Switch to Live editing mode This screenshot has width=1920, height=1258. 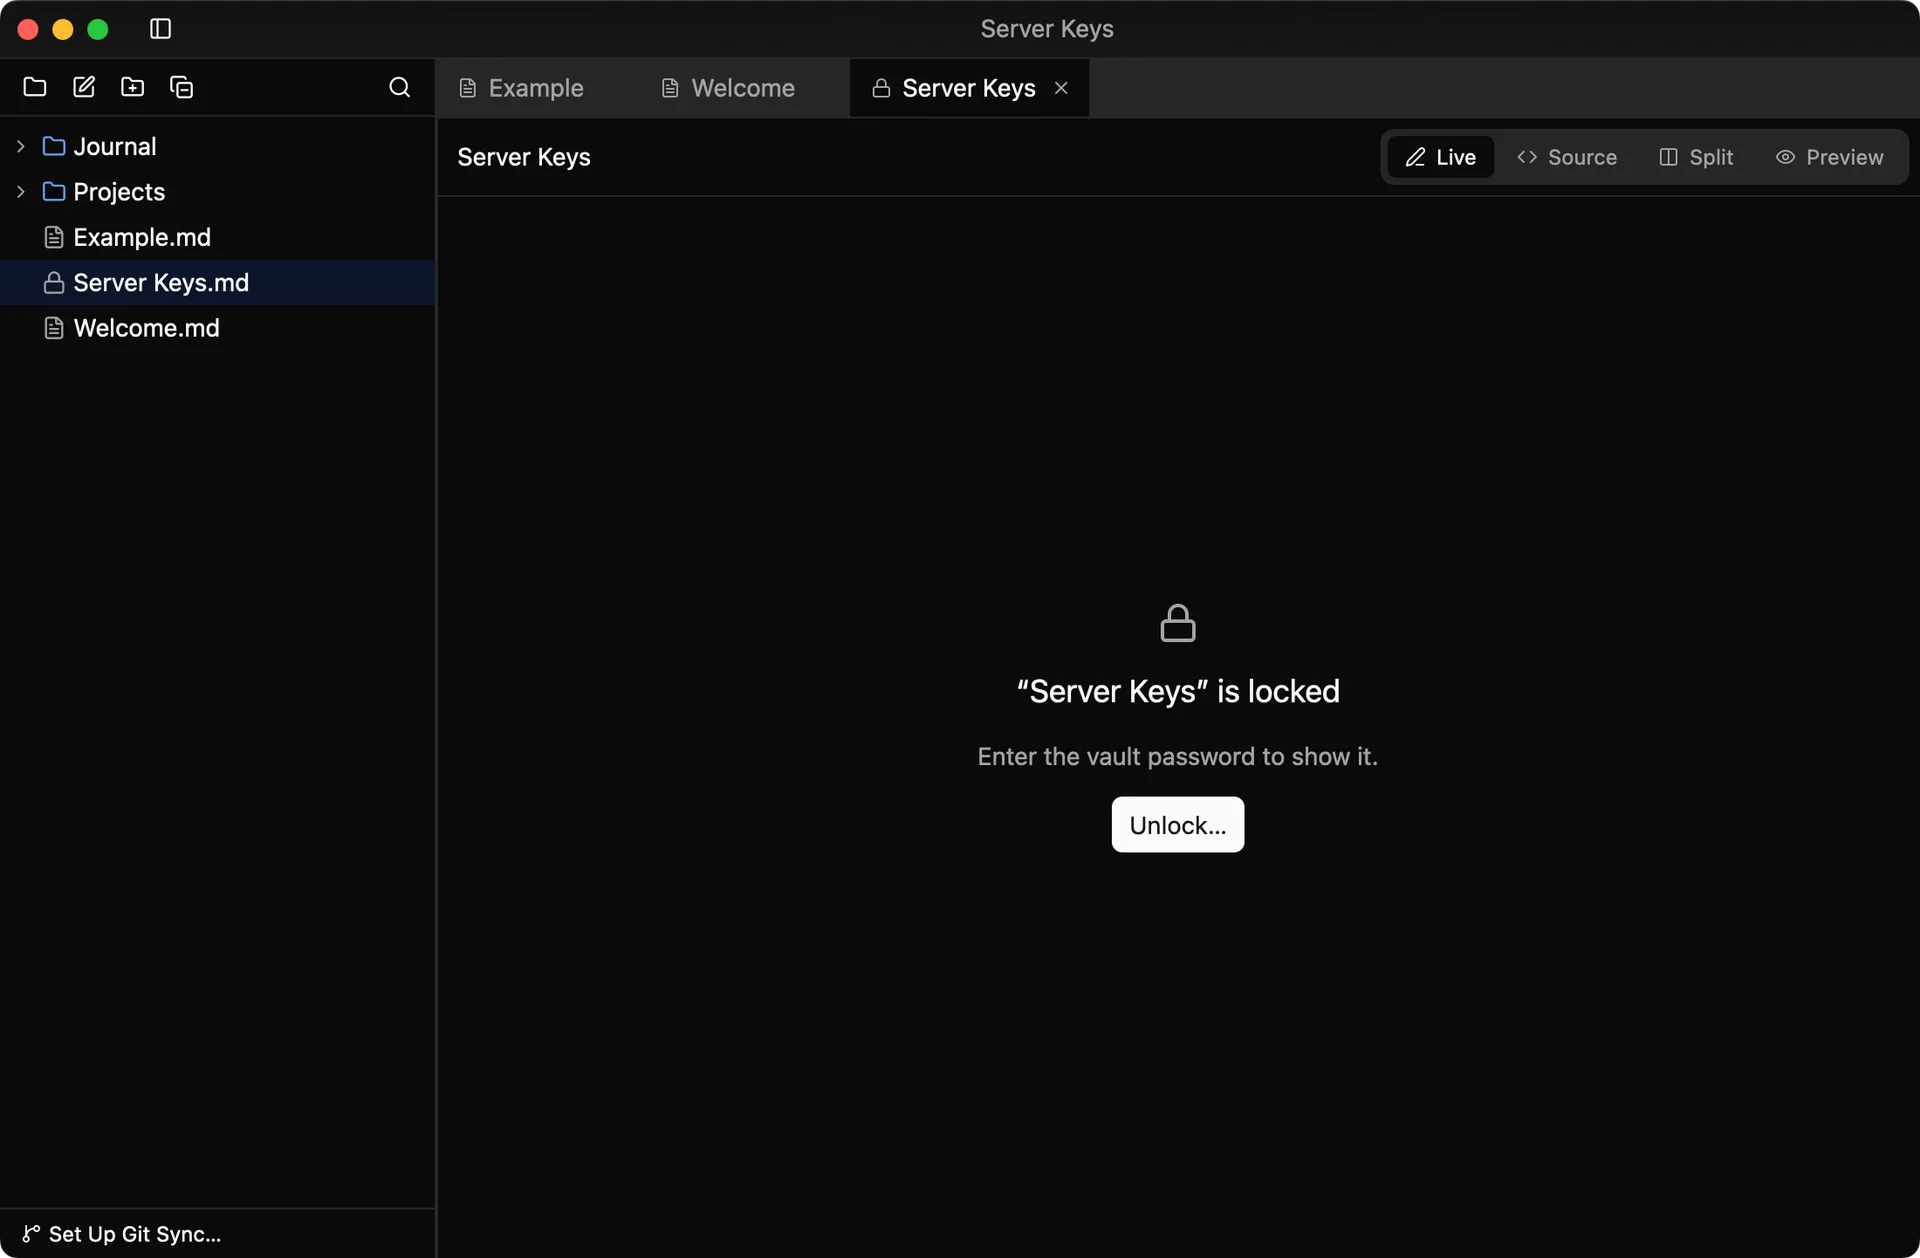1440,157
